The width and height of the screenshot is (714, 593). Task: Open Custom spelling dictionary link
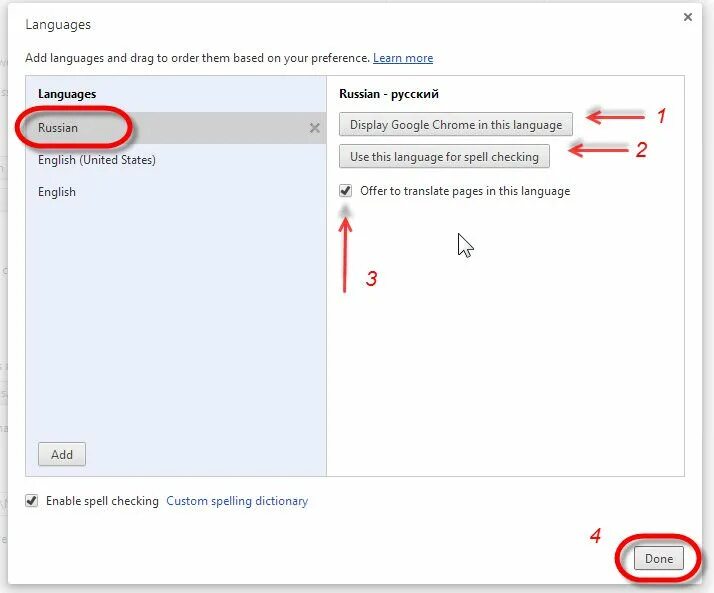coord(237,501)
